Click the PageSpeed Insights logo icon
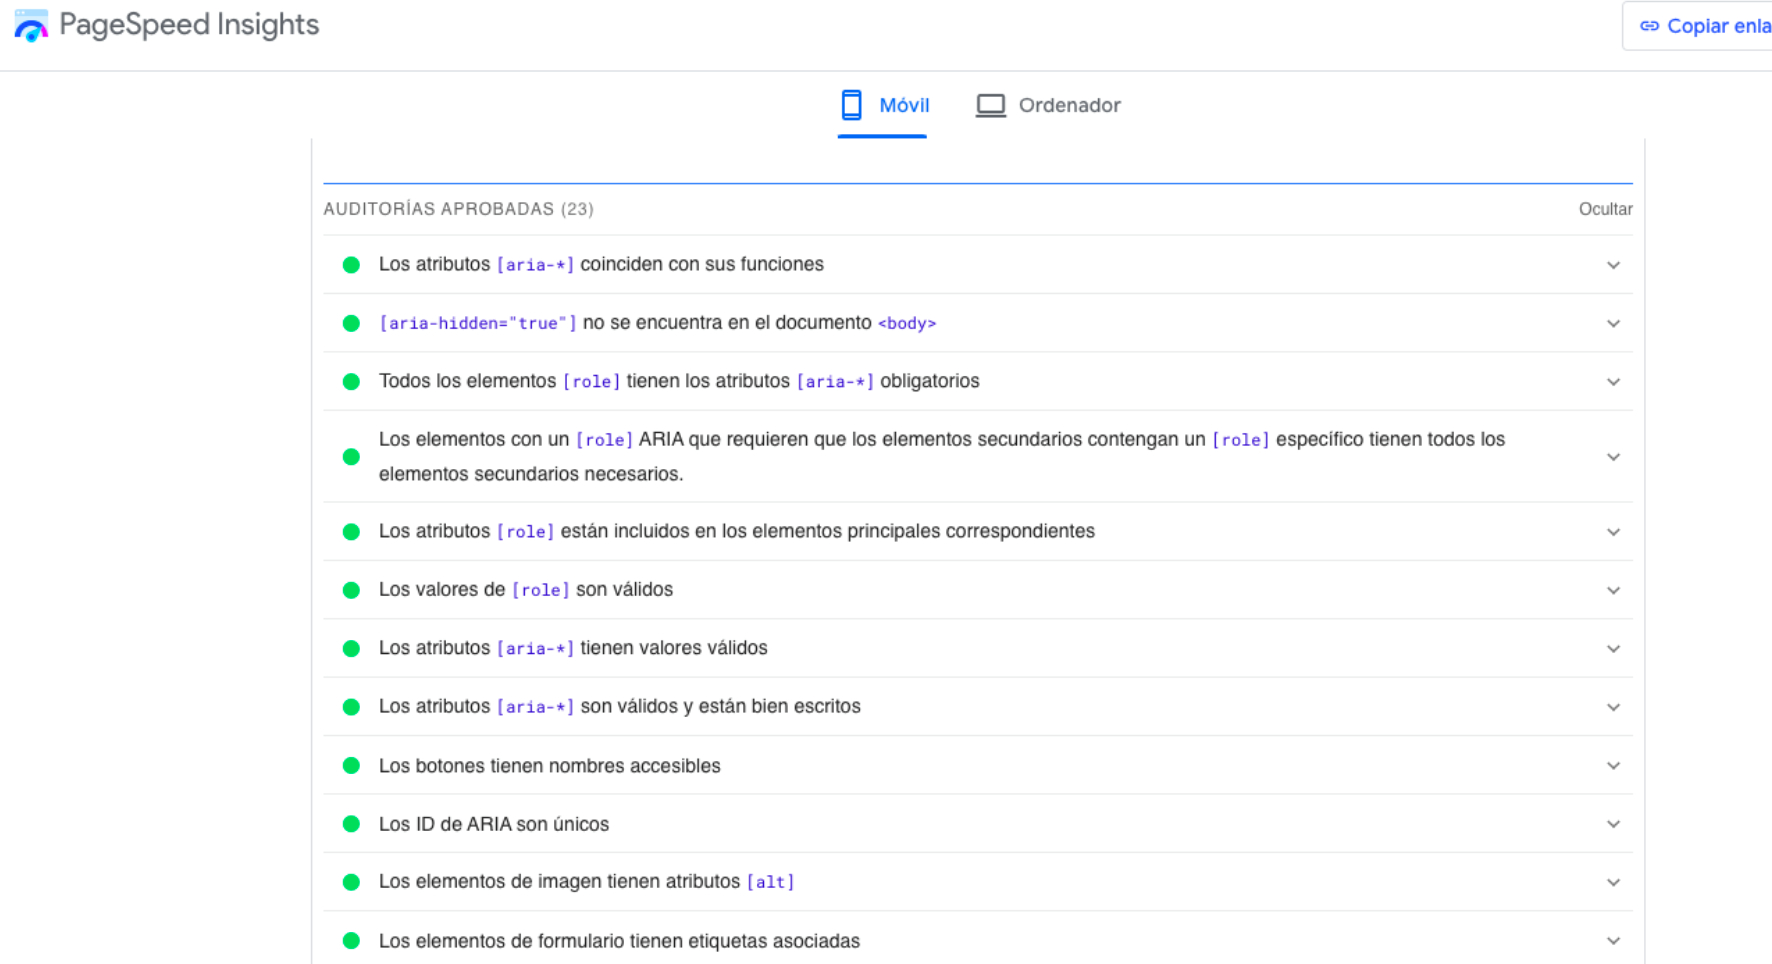The width and height of the screenshot is (1772, 964). (x=31, y=26)
